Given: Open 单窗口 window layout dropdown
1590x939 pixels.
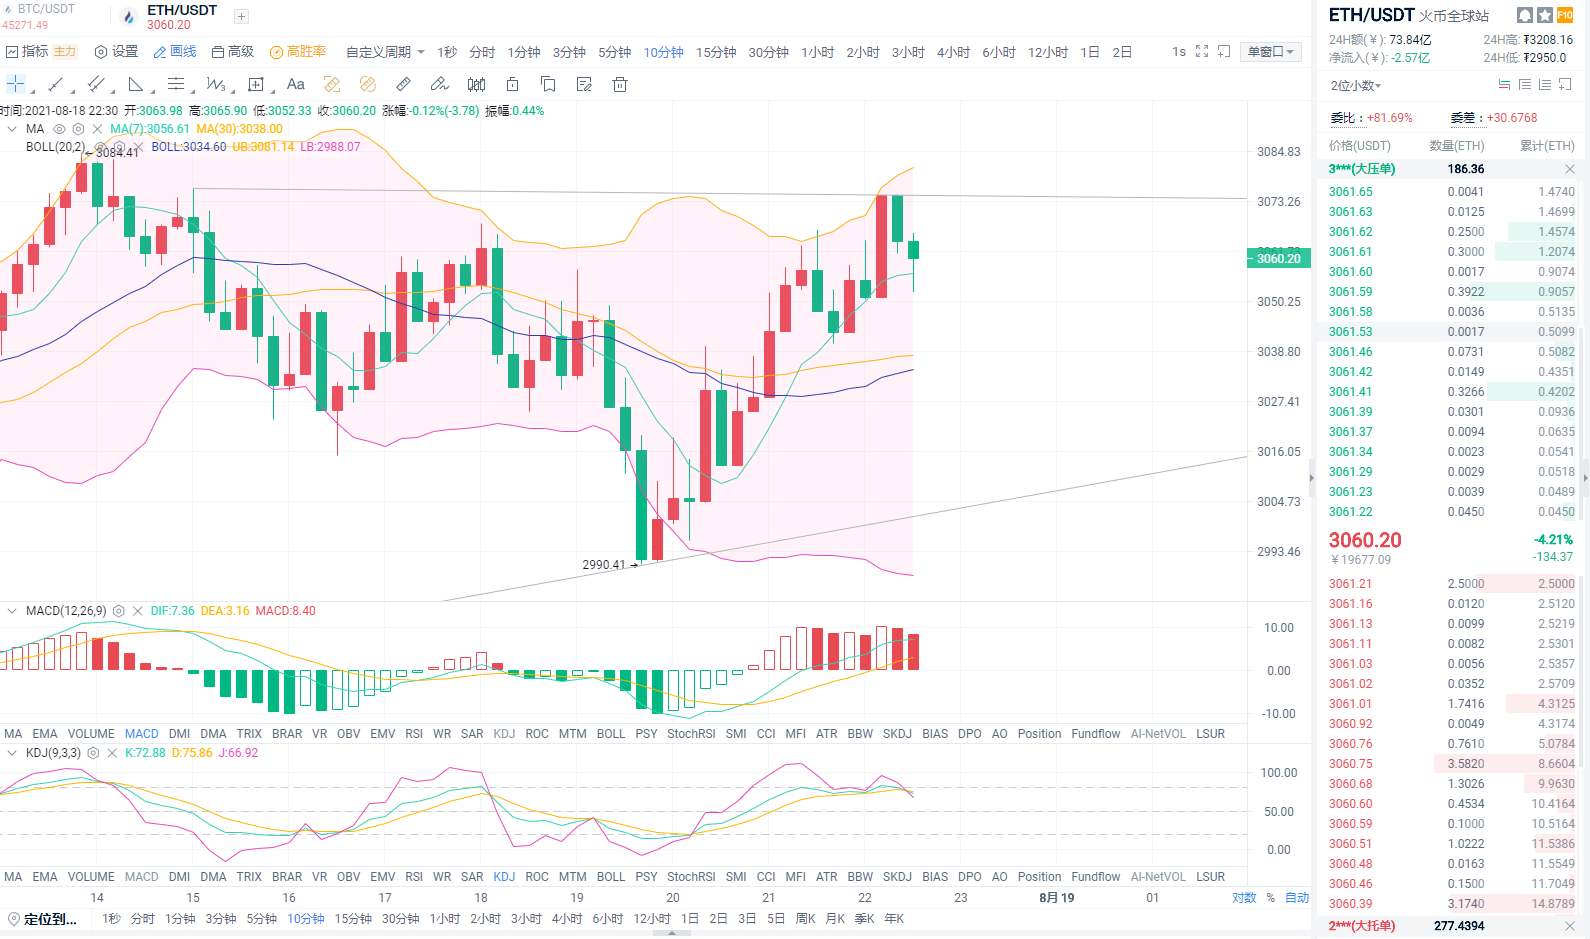Looking at the screenshot, I should pyautogui.click(x=1271, y=52).
